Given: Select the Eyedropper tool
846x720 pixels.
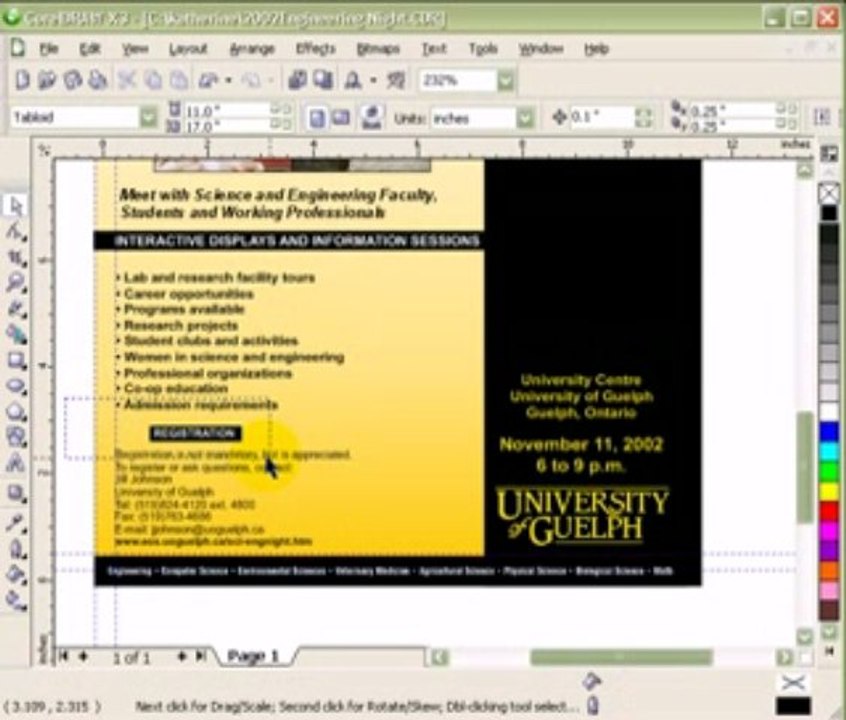Looking at the screenshot, I should (x=15, y=522).
